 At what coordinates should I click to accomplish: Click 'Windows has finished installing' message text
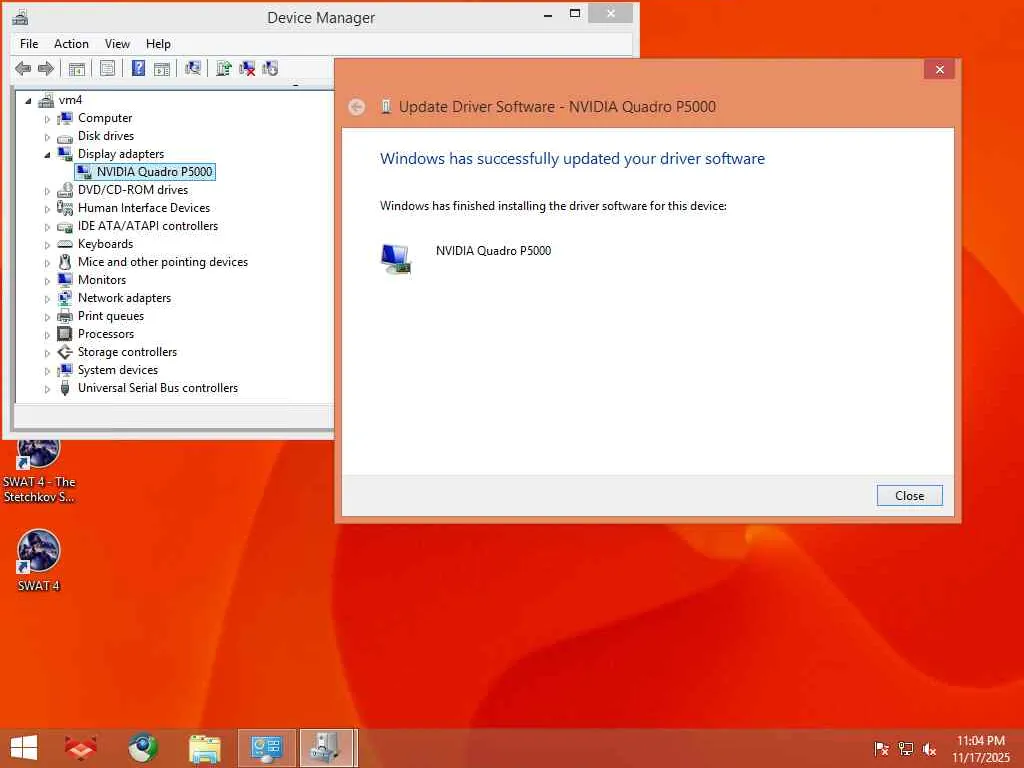pyautogui.click(x=553, y=206)
